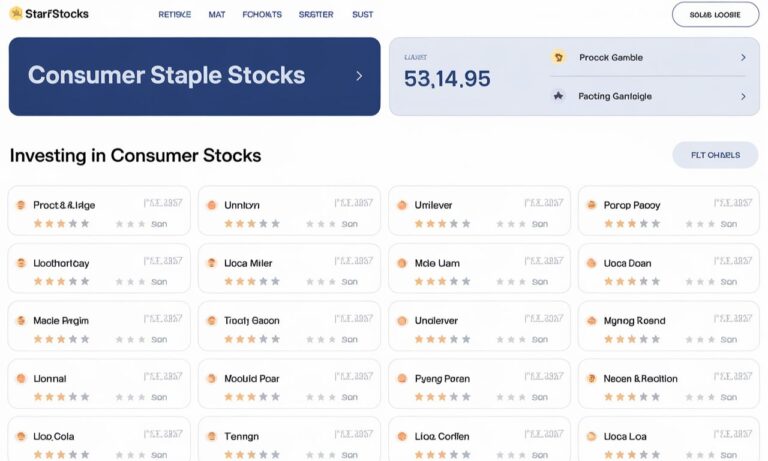This screenshot has width=768, height=461.
Task: Click the StarfStocks logo icon
Action: [x=16, y=14]
